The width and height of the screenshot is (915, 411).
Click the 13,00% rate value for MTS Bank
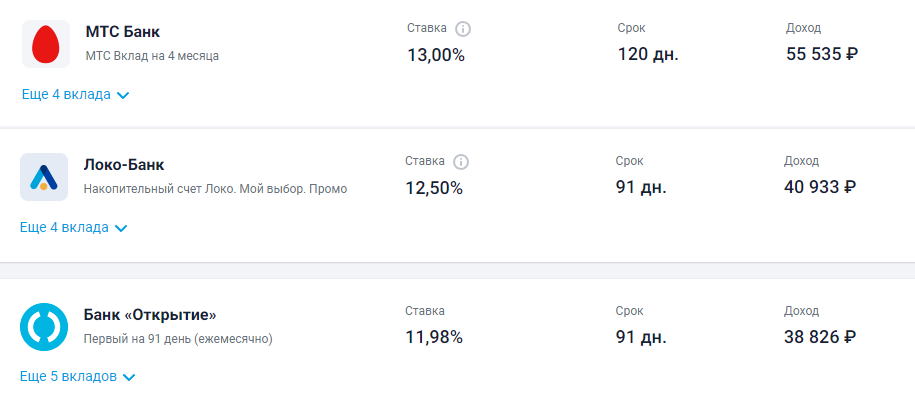point(436,55)
